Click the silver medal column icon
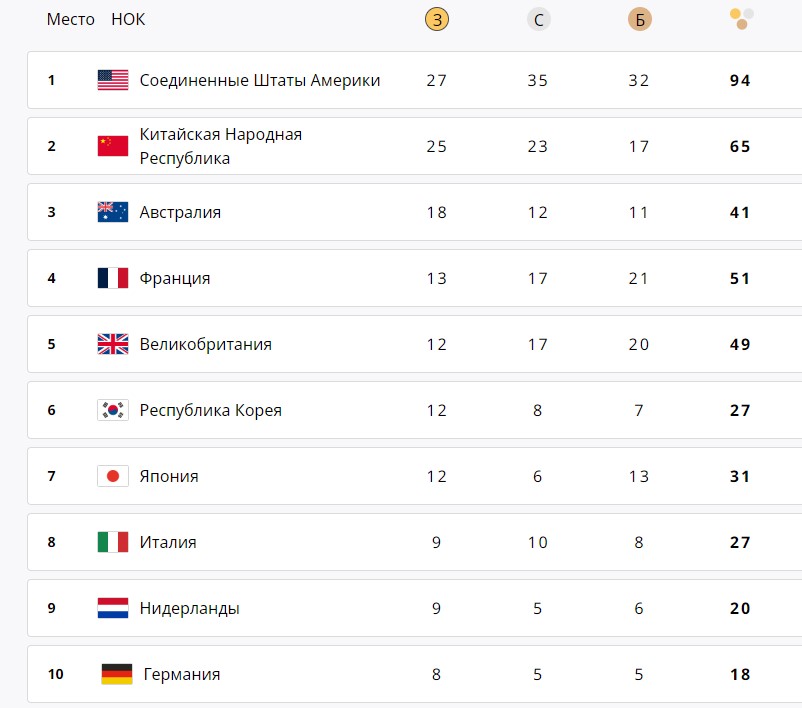Image resolution: width=802 pixels, height=708 pixels. pyautogui.click(x=538, y=19)
